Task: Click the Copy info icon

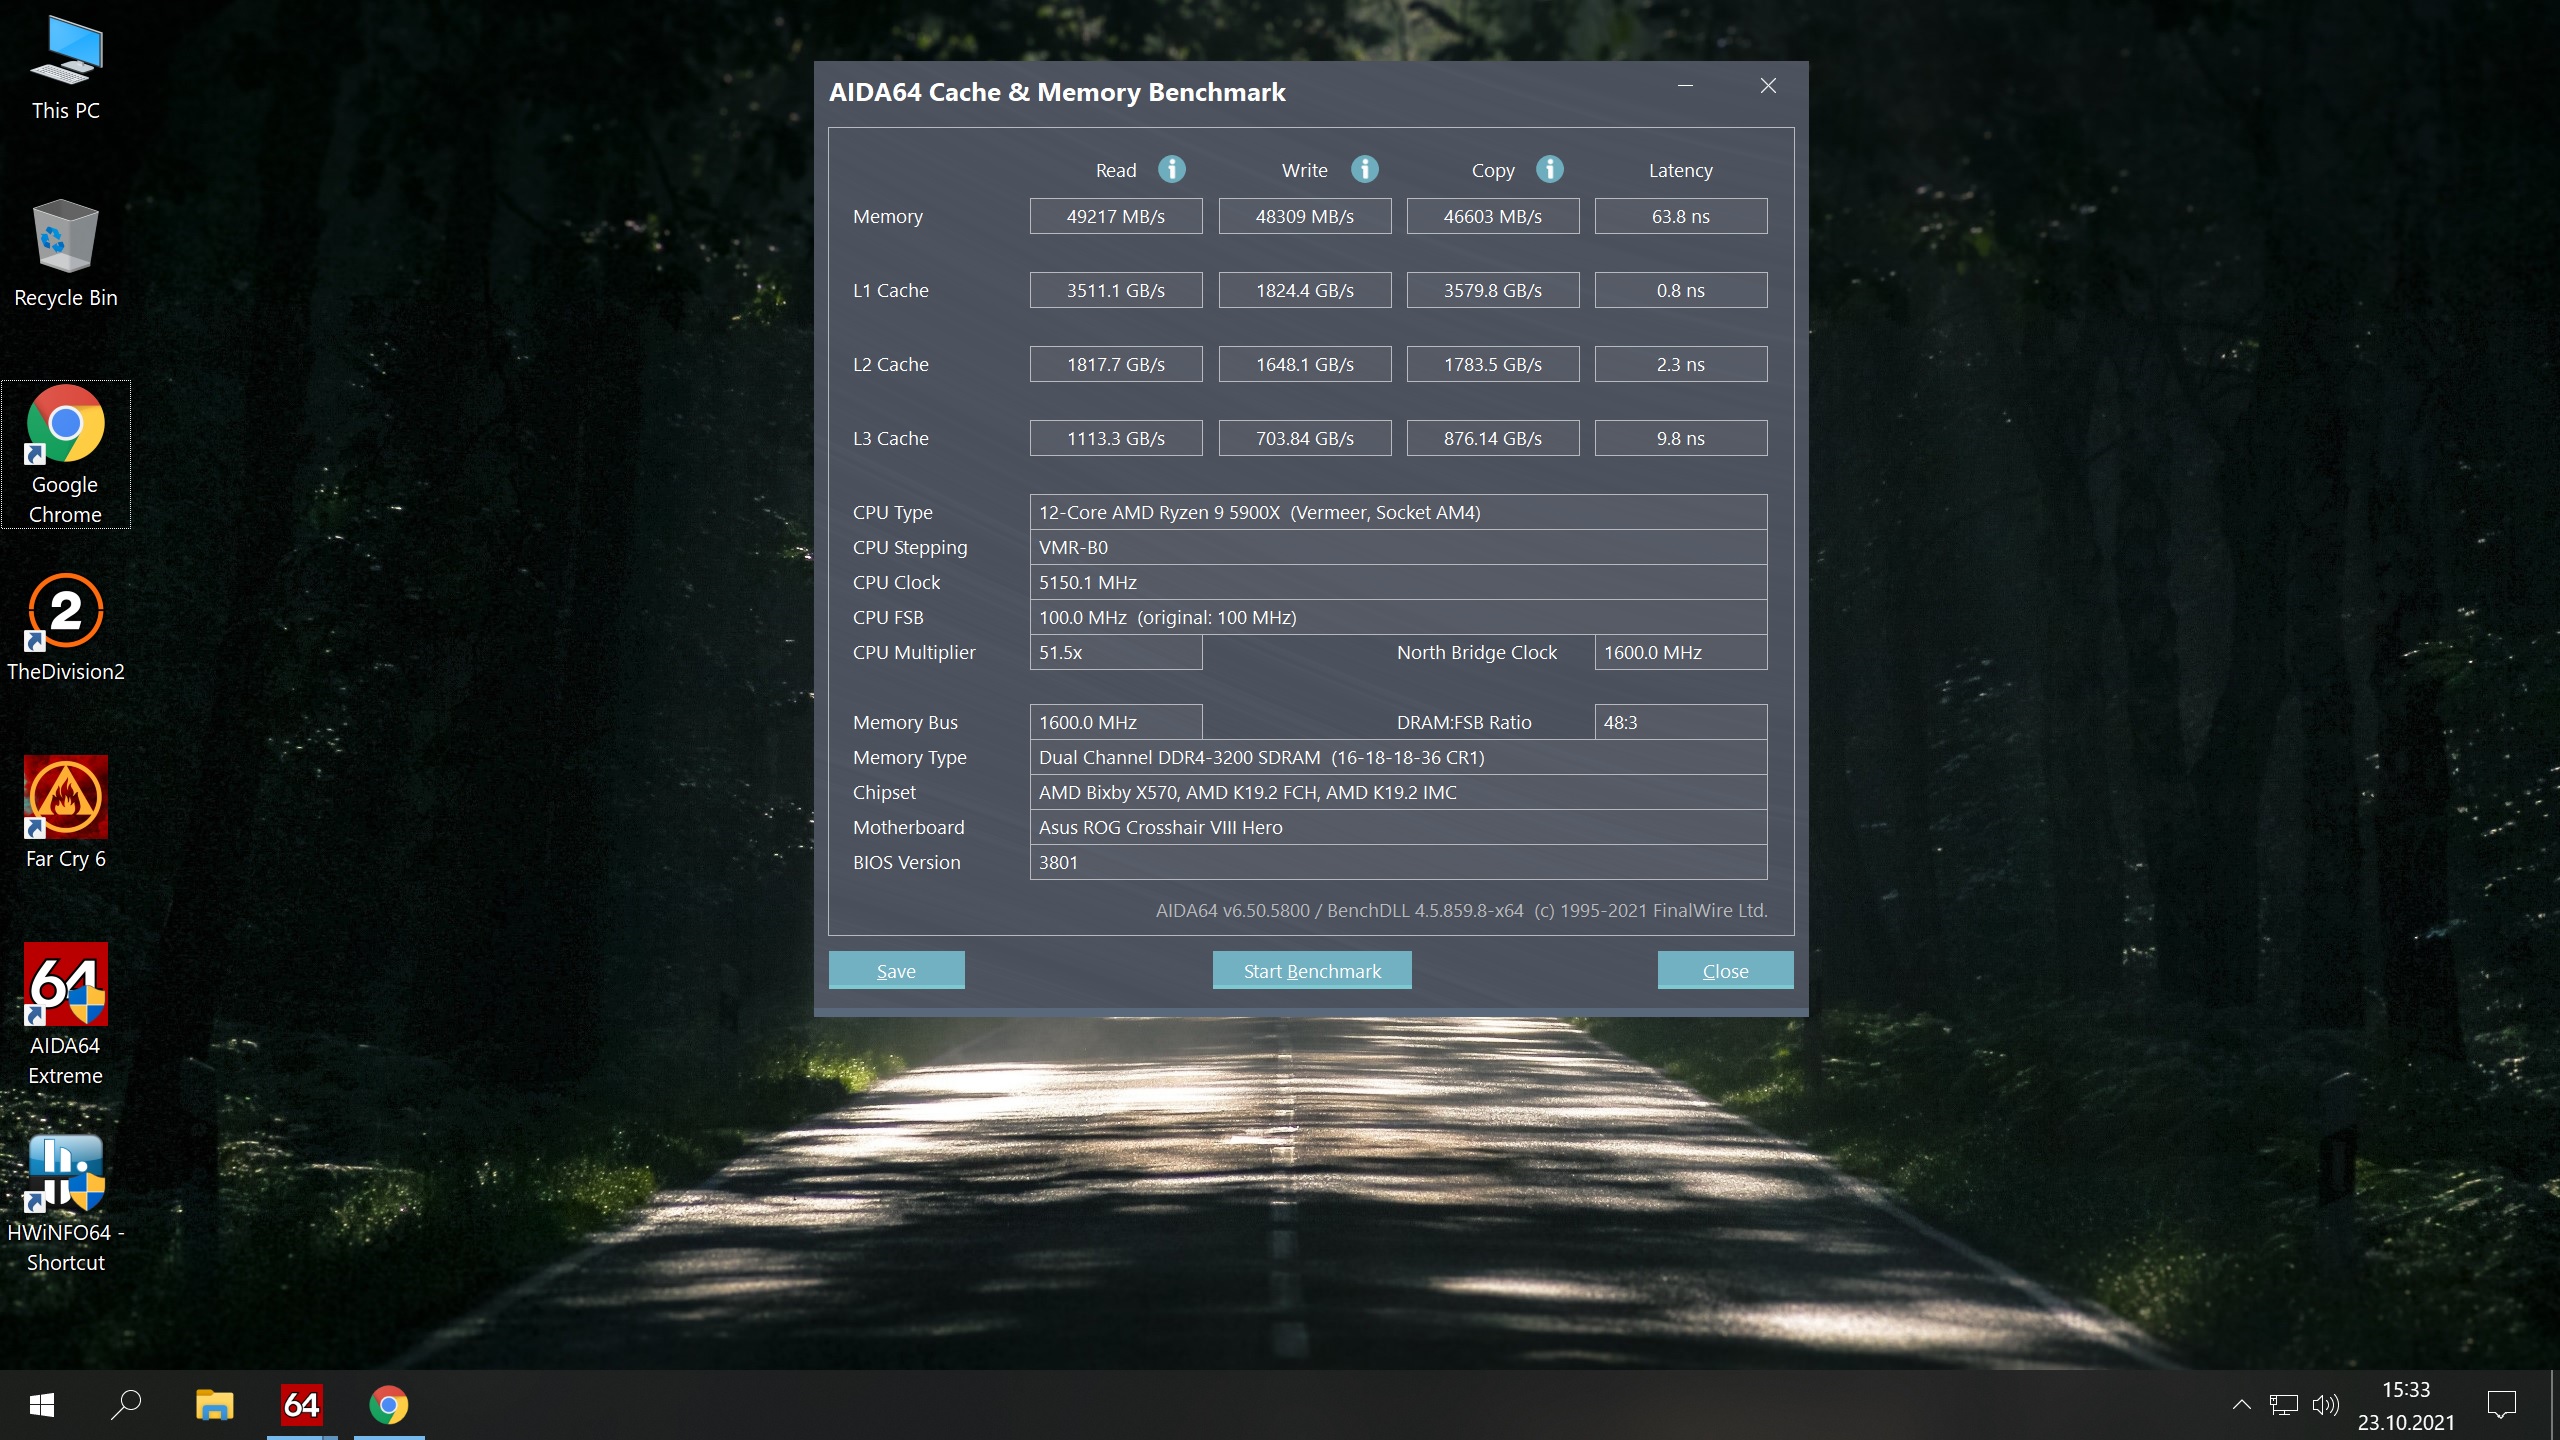Action: (1550, 169)
